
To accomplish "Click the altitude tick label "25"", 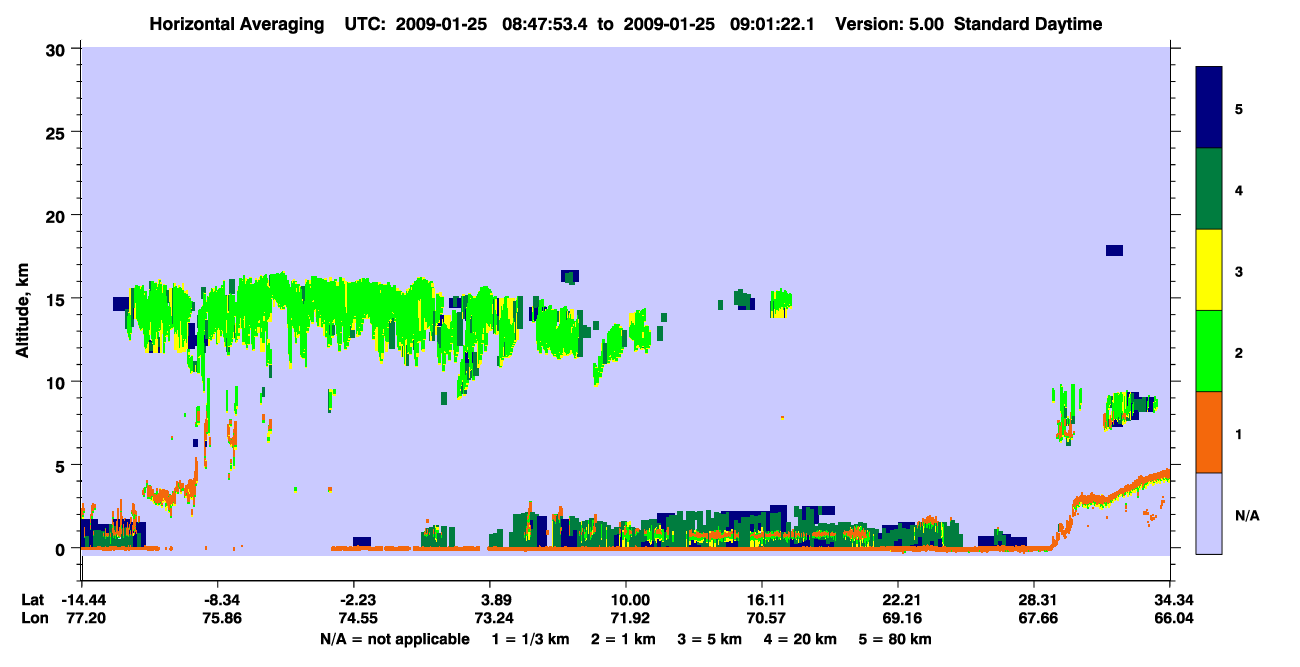I will click(x=57, y=132).
